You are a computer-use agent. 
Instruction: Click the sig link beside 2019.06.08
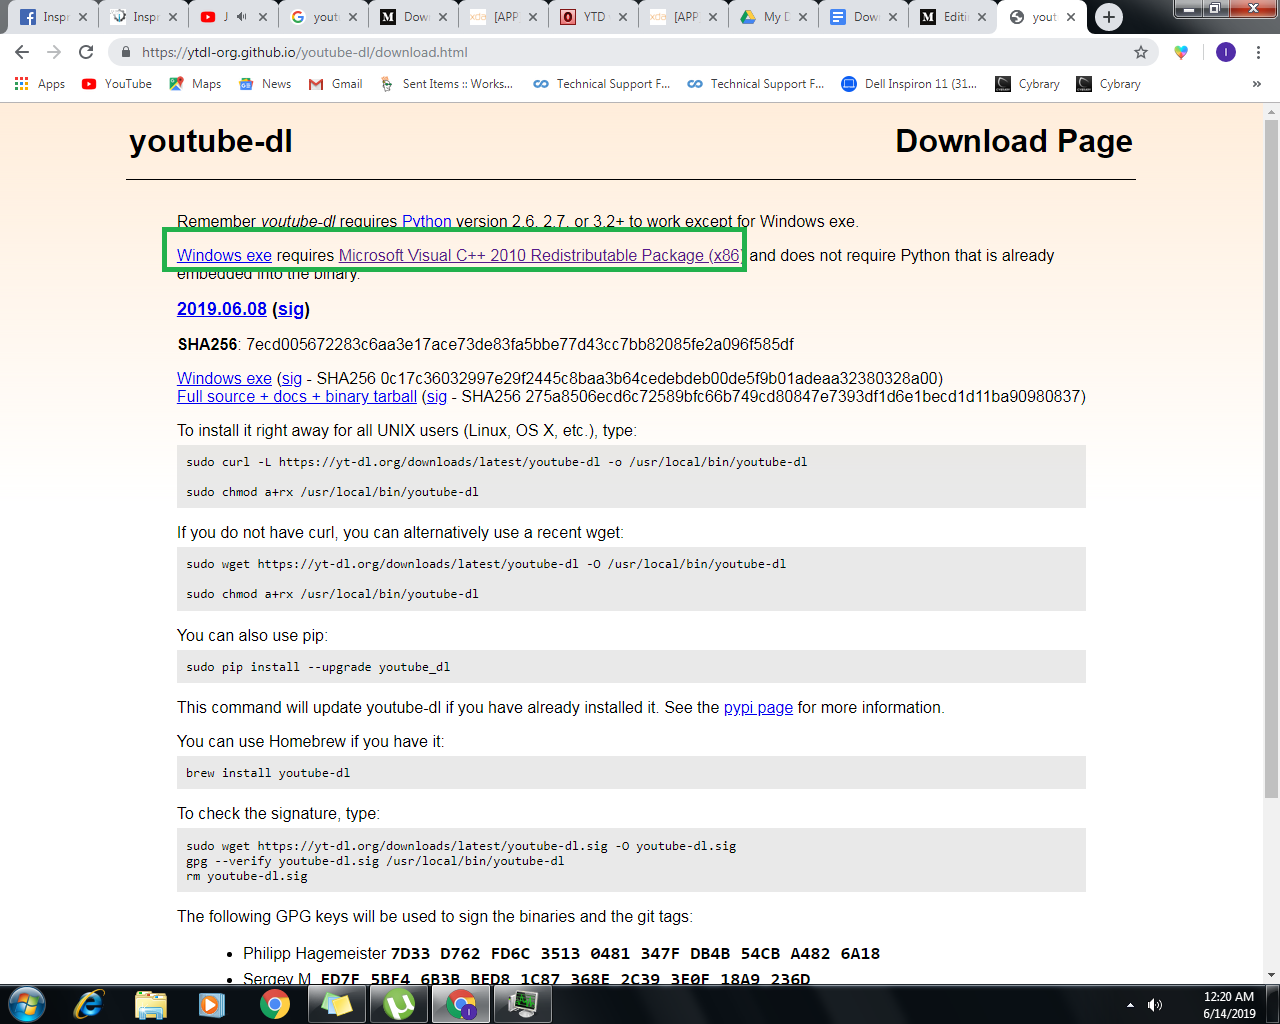291,309
